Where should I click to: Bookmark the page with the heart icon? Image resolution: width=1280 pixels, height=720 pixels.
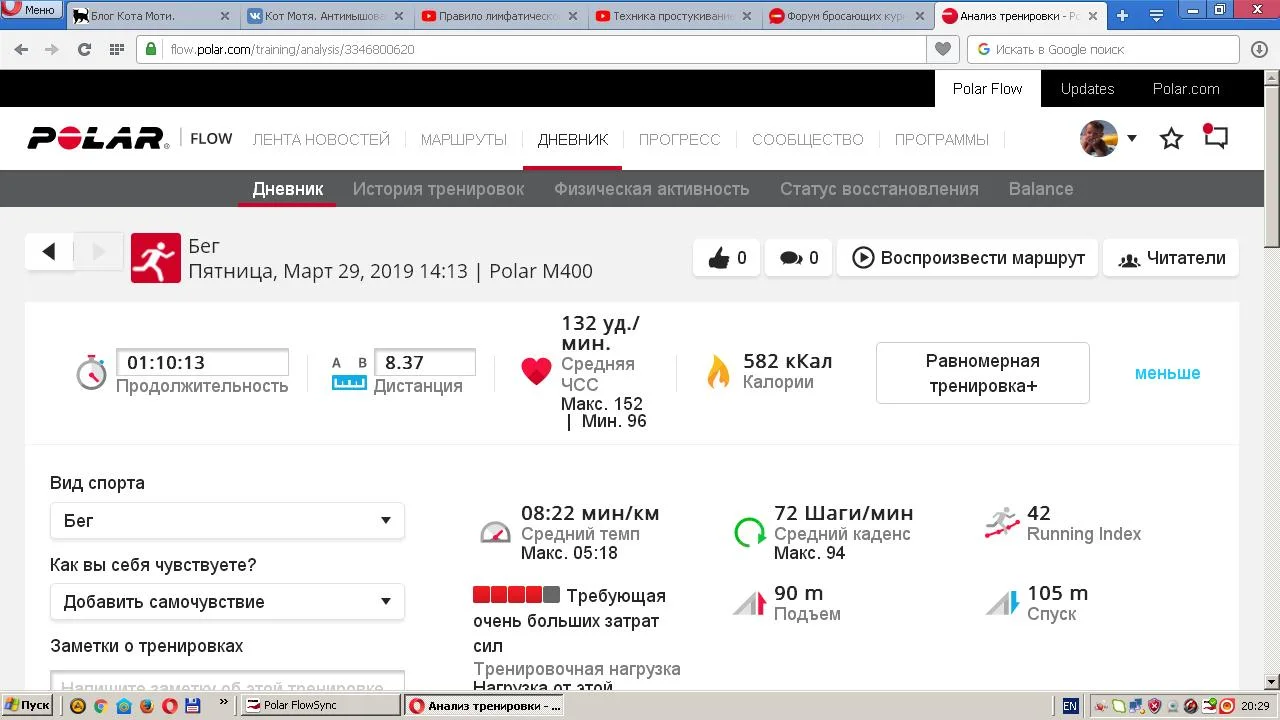[x=942, y=49]
